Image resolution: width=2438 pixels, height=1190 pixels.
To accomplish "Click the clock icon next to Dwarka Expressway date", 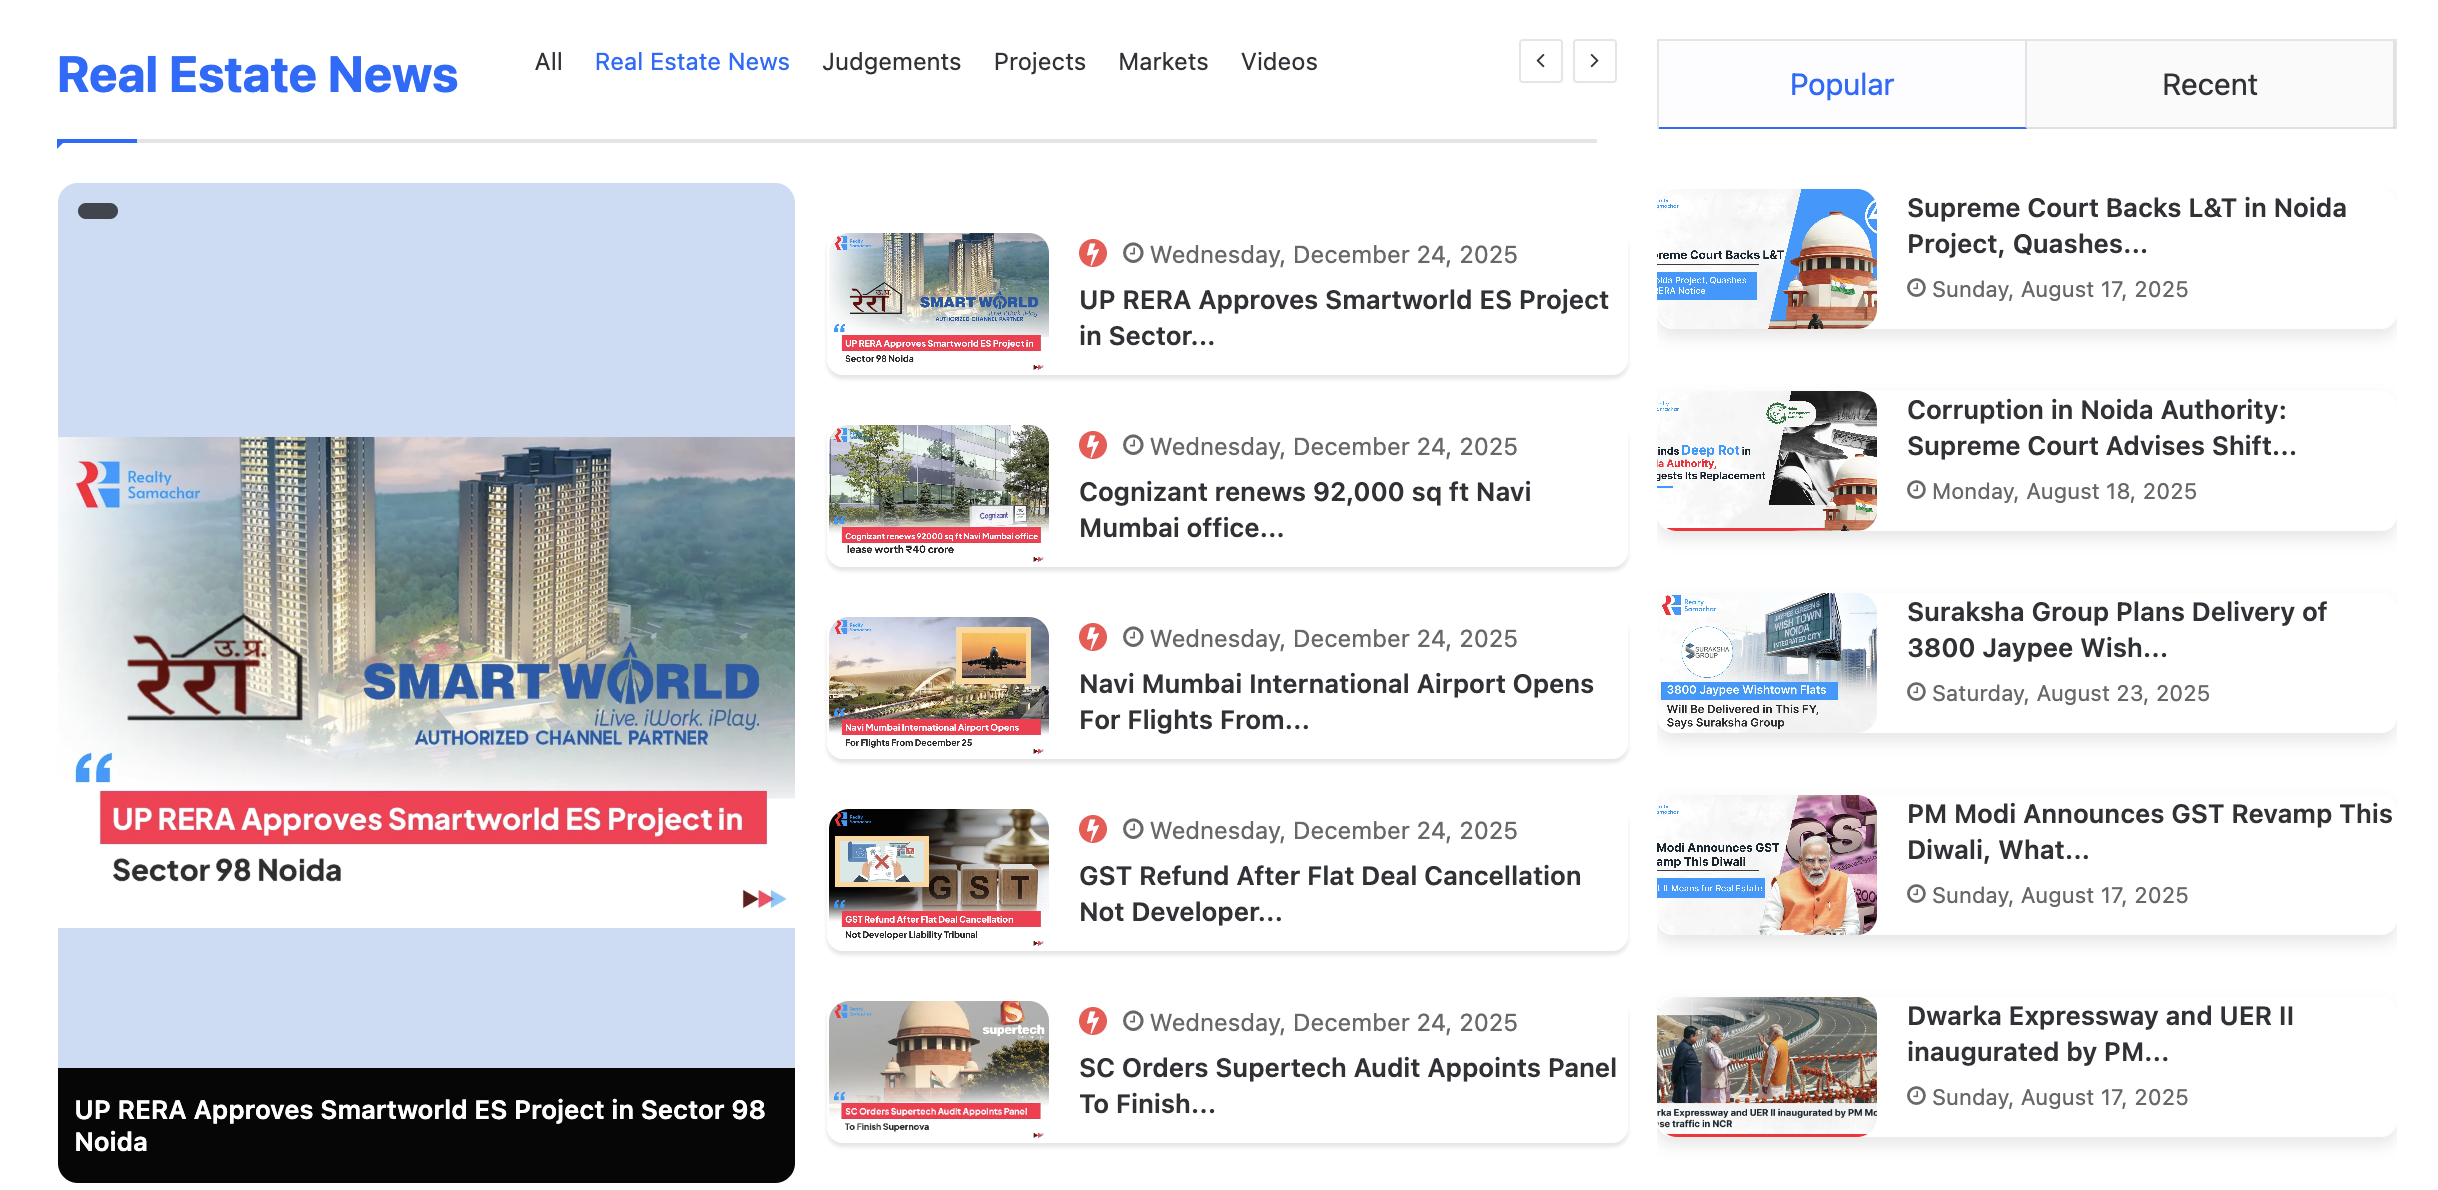I will [1916, 1097].
